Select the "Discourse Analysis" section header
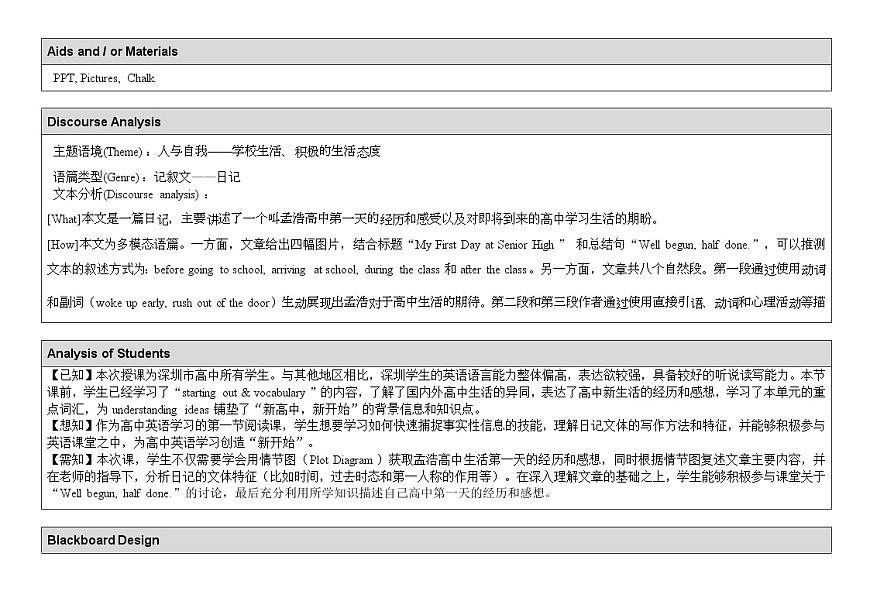 [104, 122]
